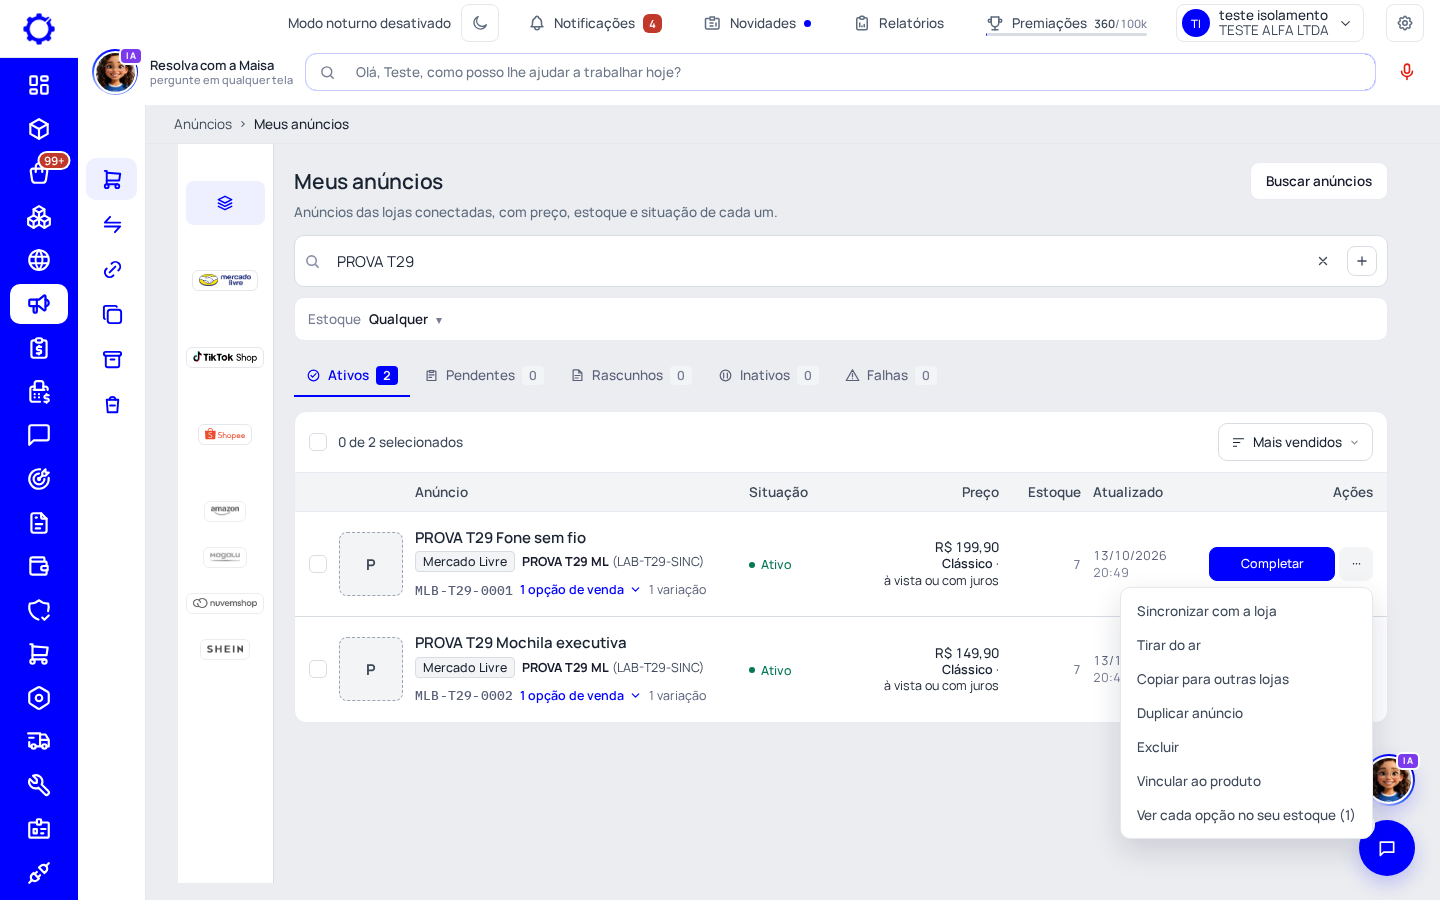Select link chain icon in secondary sidebar
Image resolution: width=1440 pixels, height=900 pixels.
coord(112,269)
